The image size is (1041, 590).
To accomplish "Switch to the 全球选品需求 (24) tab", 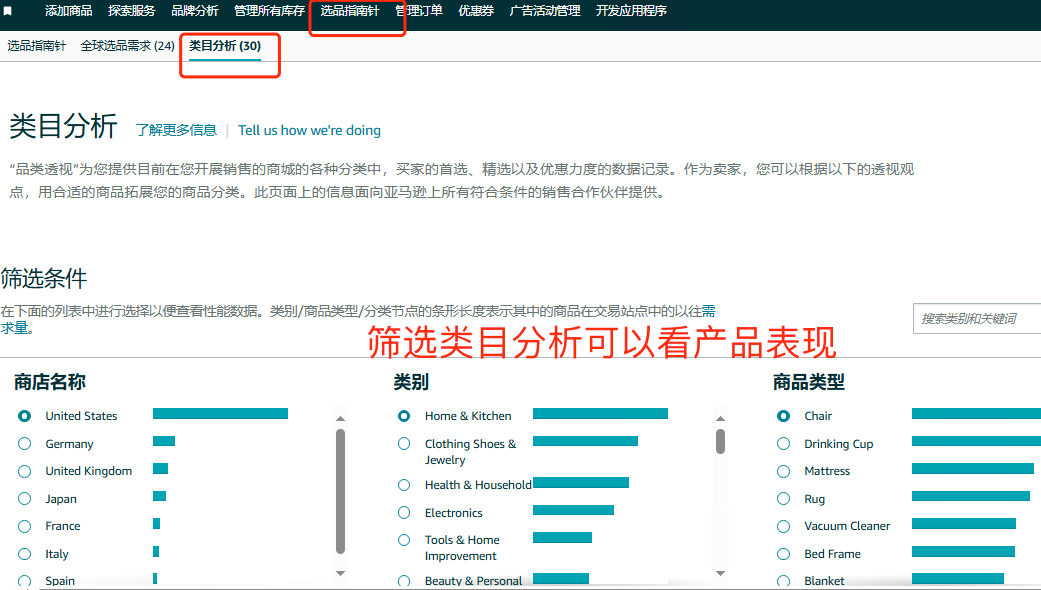I will point(127,45).
